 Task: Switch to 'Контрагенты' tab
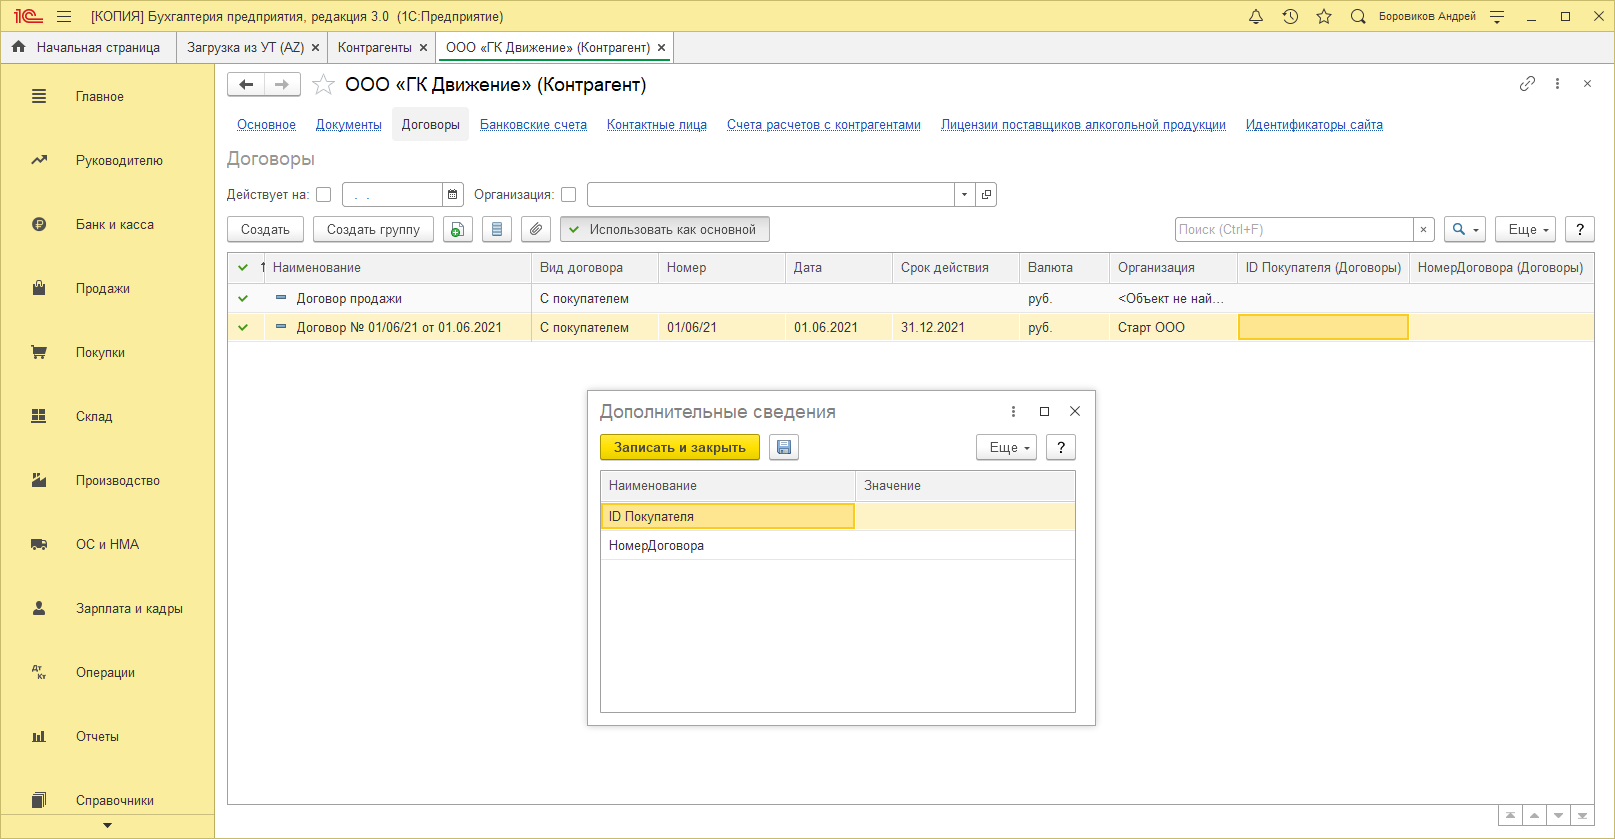(x=374, y=47)
